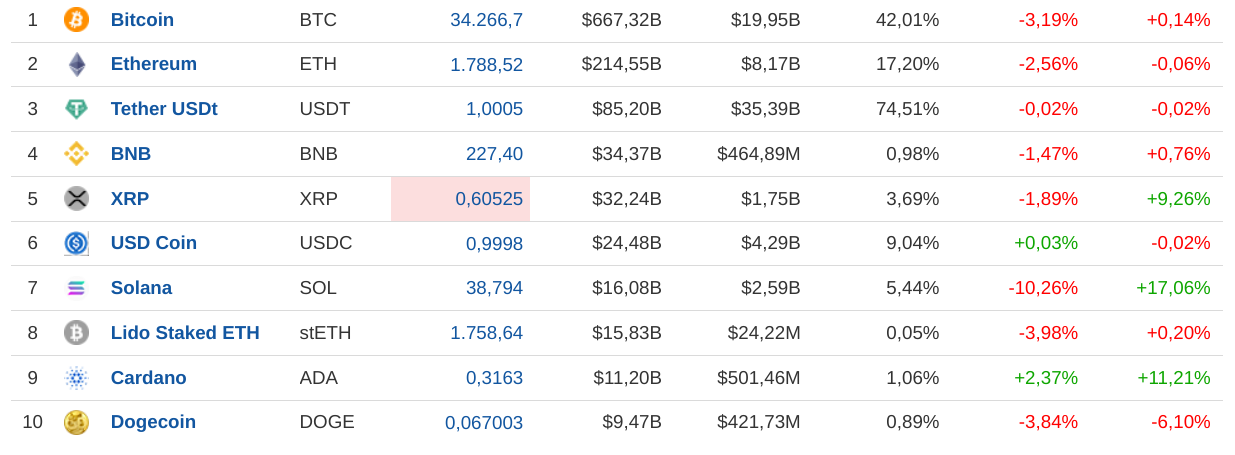Click the Solana striped logo icon
This screenshot has width=1235, height=455.
76,288
